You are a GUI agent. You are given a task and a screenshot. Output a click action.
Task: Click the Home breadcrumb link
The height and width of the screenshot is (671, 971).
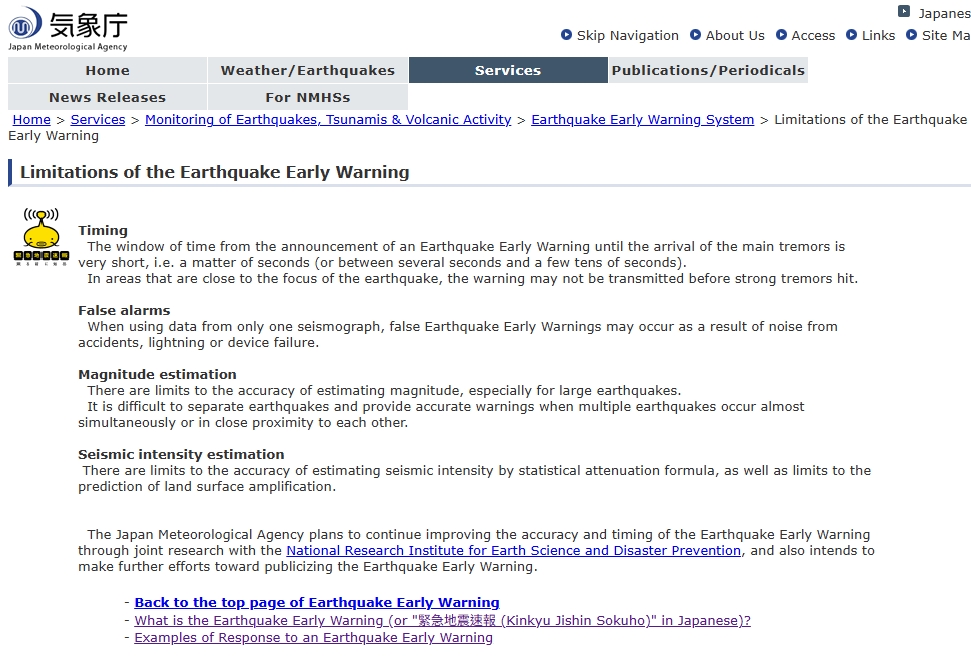coord(31,120)
